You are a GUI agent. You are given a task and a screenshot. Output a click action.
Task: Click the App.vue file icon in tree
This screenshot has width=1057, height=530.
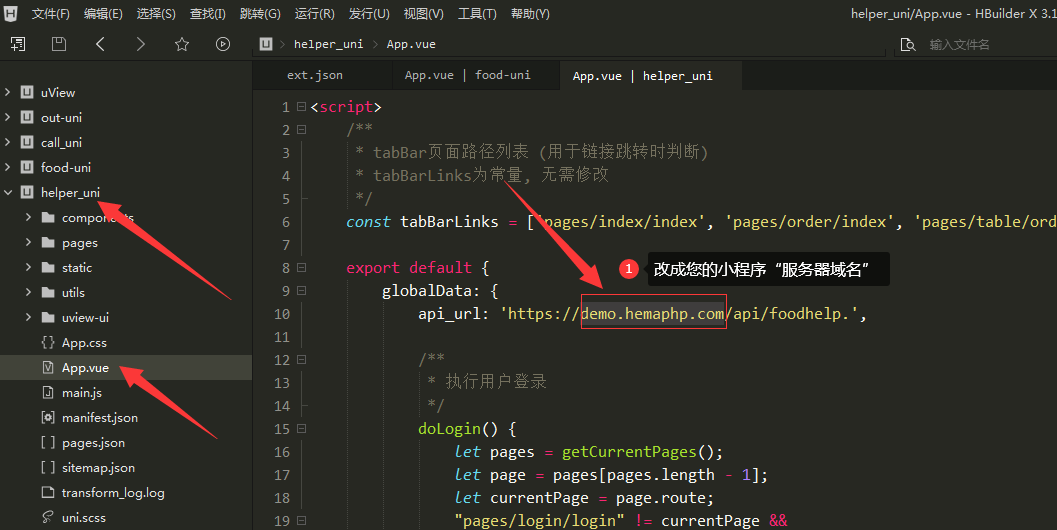click(48, 367)
